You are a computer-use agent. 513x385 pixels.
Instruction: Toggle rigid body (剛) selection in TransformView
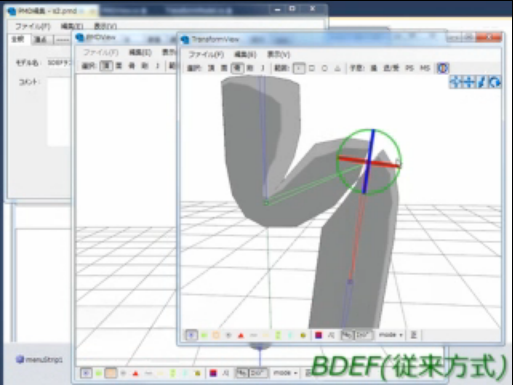[250, 68]
